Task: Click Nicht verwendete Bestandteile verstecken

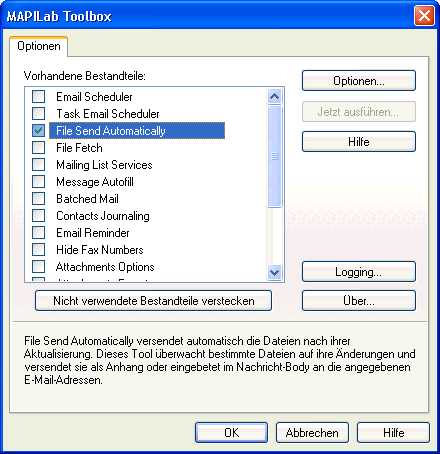Action: coord(153,301)
